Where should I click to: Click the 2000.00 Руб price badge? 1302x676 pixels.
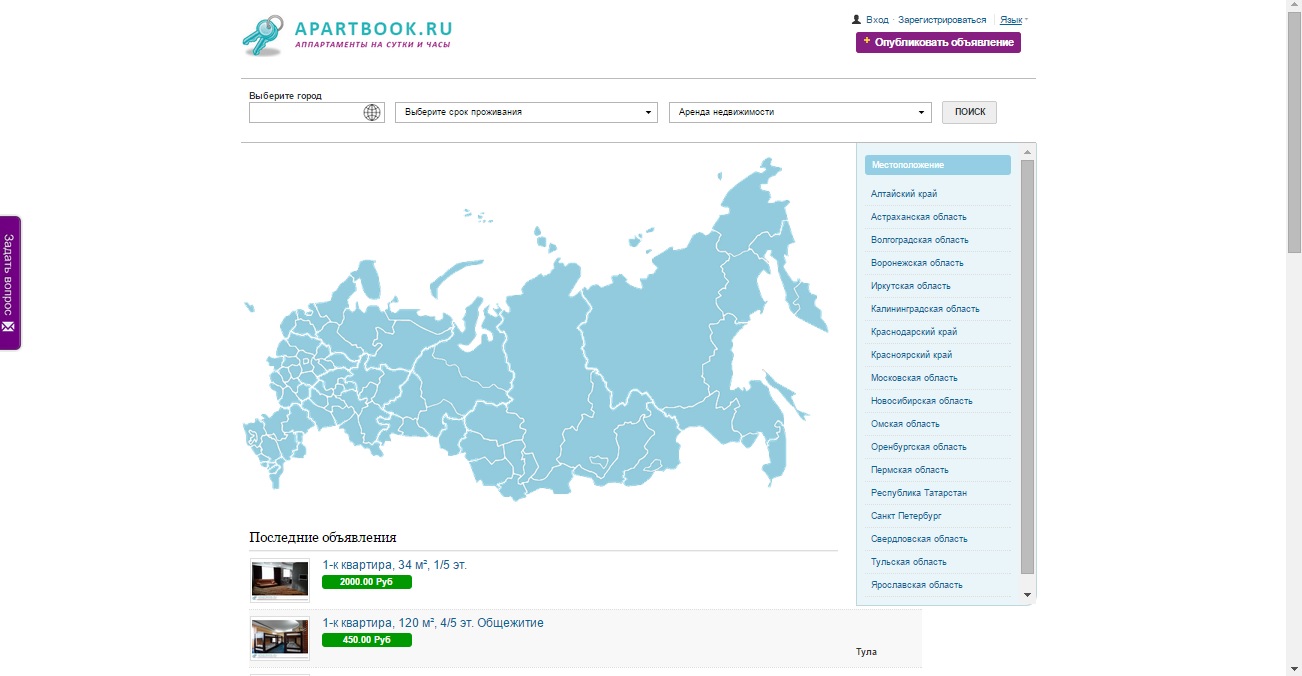pos(366,582)
